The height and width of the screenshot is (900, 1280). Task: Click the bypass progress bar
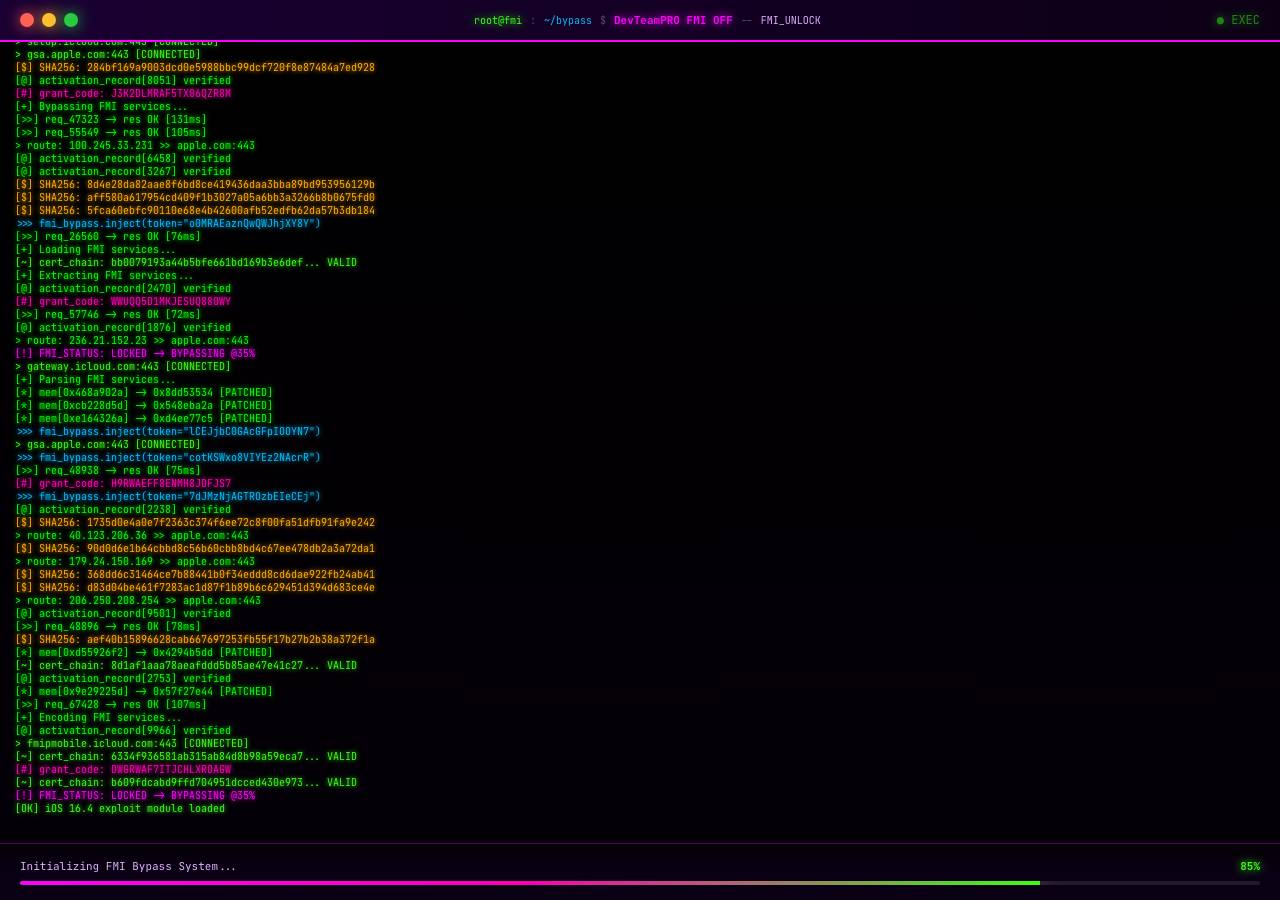[640, 883]
